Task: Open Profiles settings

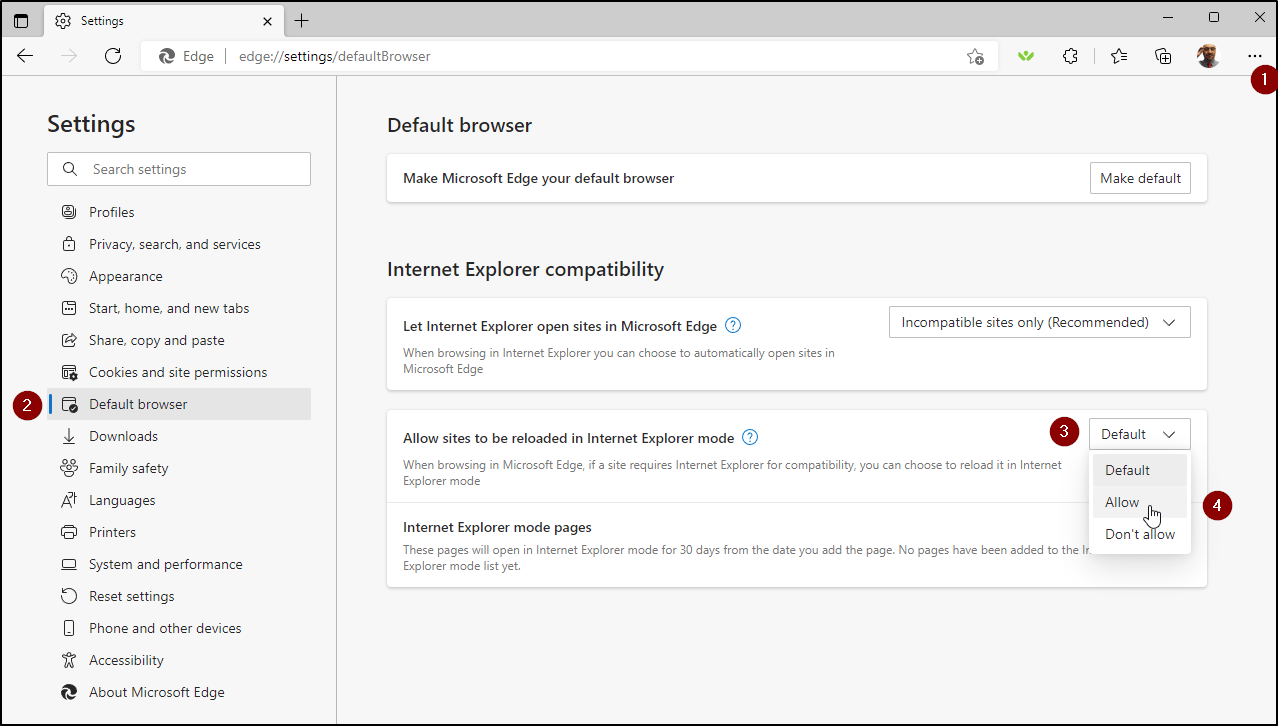Action: pos(179,212)
